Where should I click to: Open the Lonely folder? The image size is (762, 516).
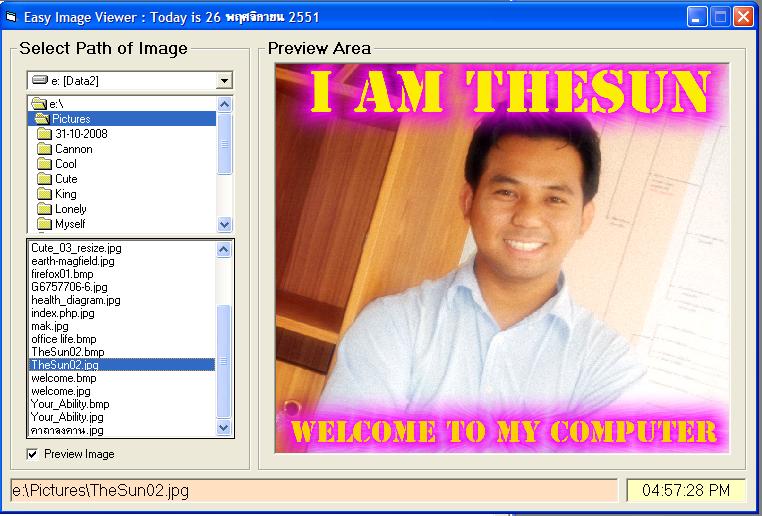pyautogui.click(x=71, y=209)
